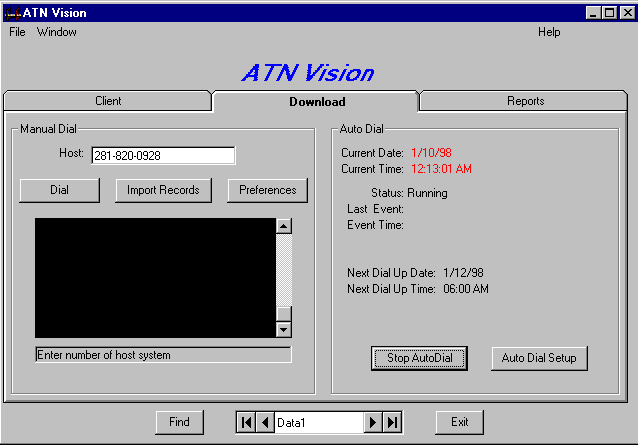Screen dimensions: 638x445
Task: Open the Window menu
Action: (x=57, y=32)
